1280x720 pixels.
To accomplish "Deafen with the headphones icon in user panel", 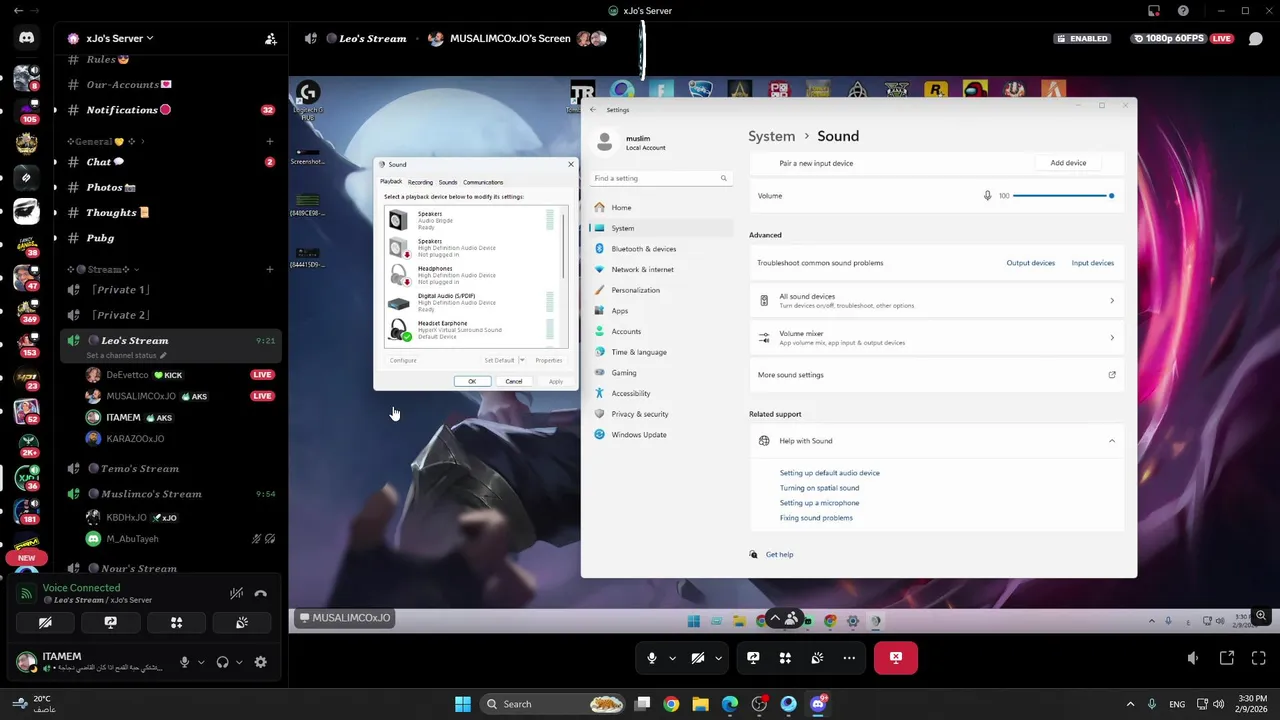I will [222, 662].
